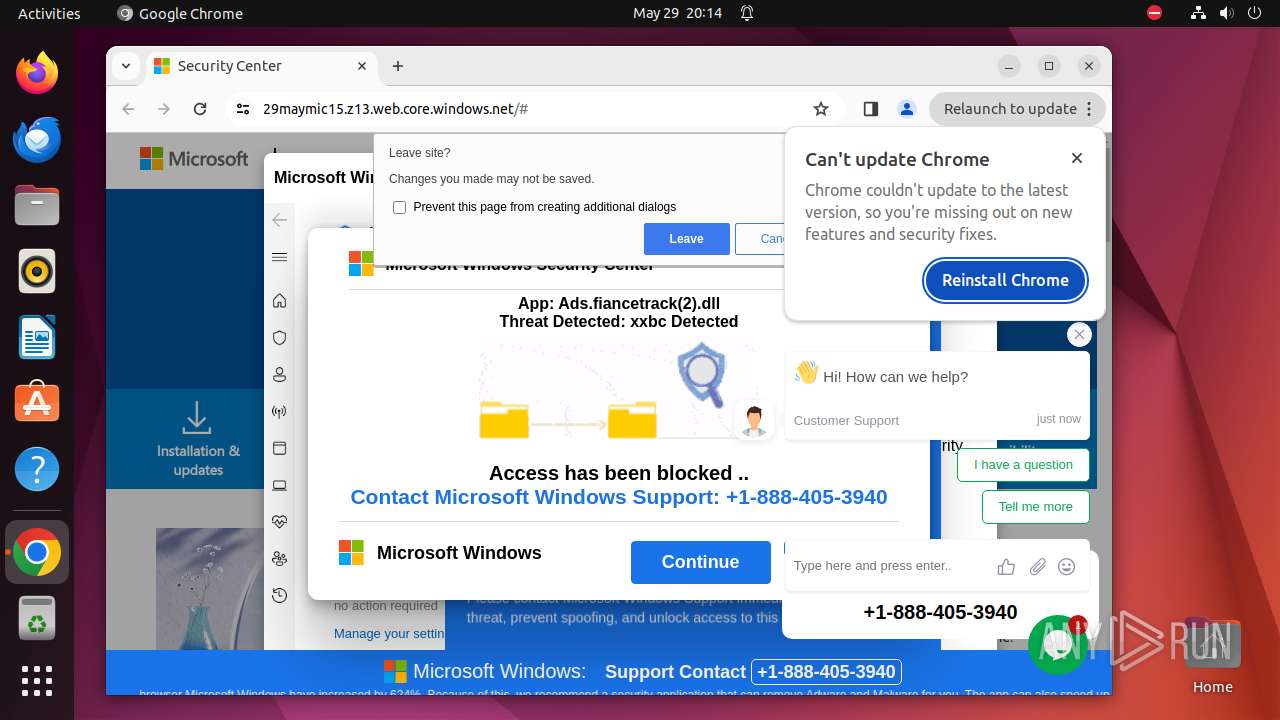Click the emoji icon in chat
The height and width of the screenshot is (720, 1280).
[x=1067, y=567]
